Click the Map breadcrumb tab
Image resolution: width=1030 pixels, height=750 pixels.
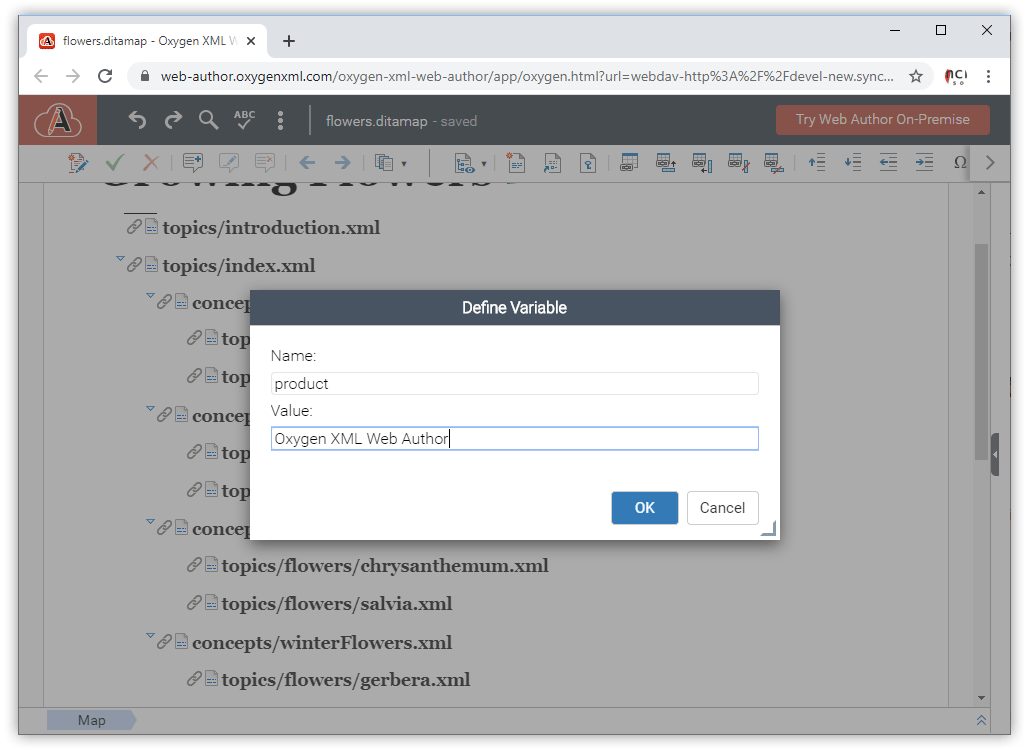click(x=91, y=720)
